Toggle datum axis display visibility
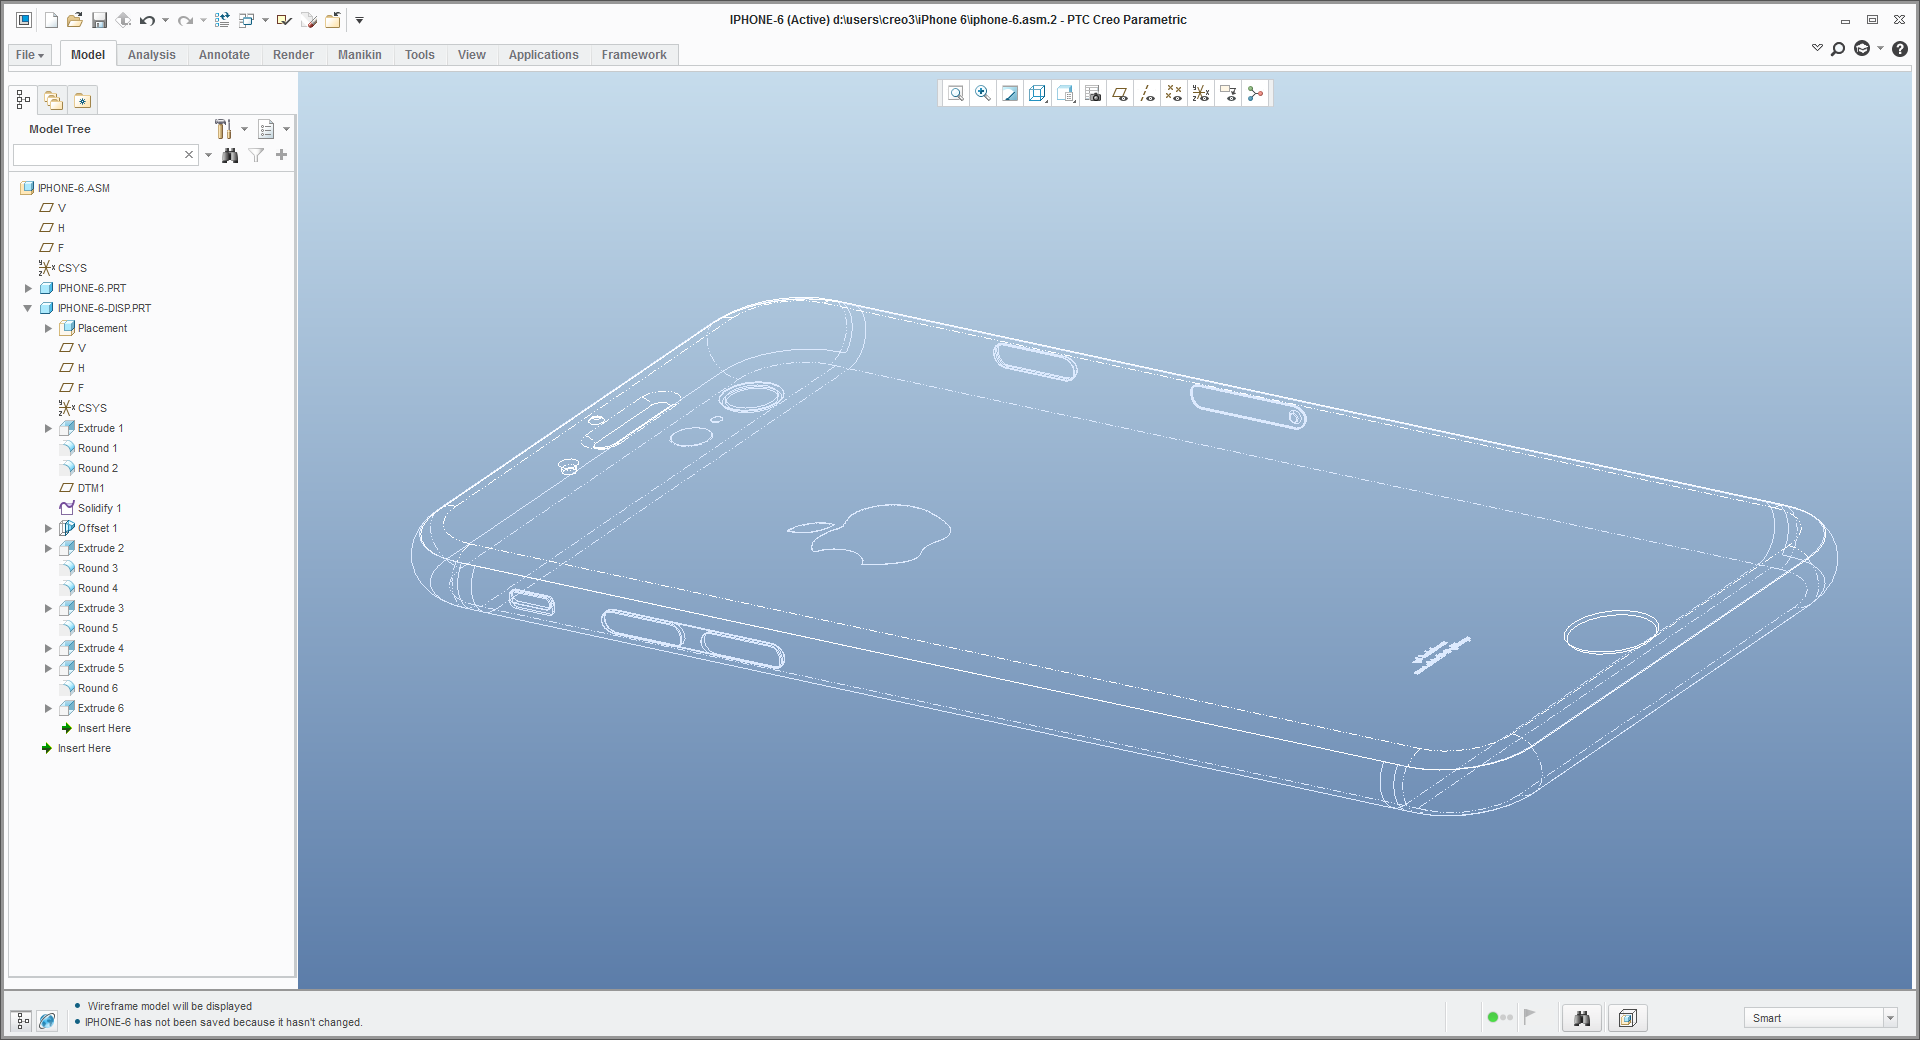Viewport: 1920px width, 1040px height. click(x=1146, y=93)
